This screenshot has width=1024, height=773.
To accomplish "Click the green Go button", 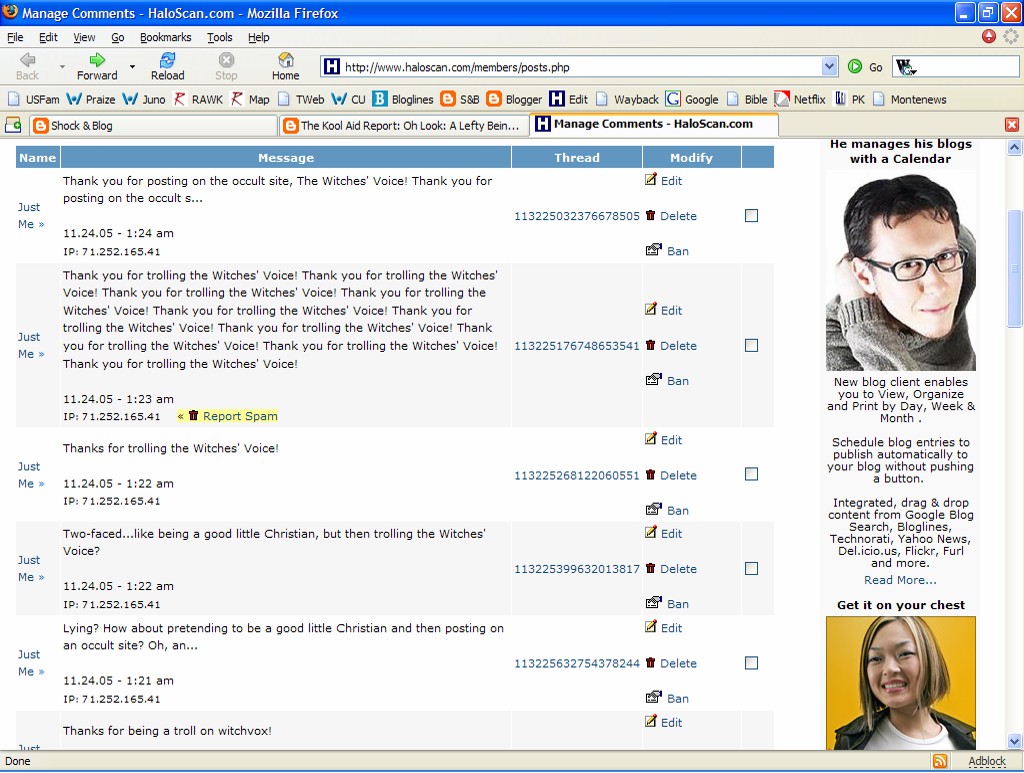I will coord(865,67).
